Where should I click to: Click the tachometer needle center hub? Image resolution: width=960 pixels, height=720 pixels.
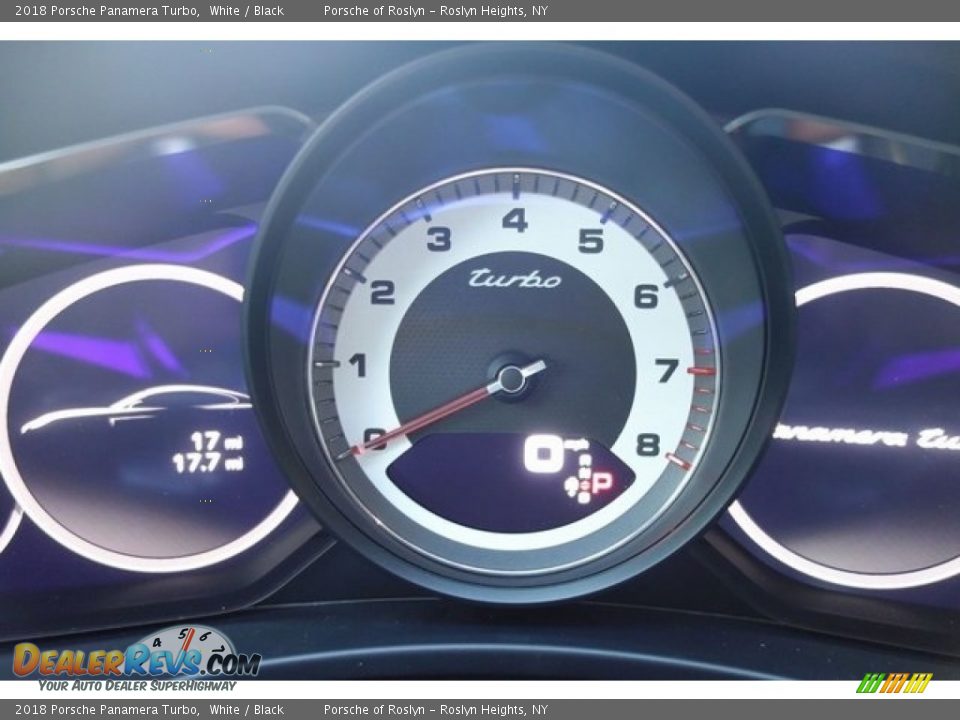point(511,379)
